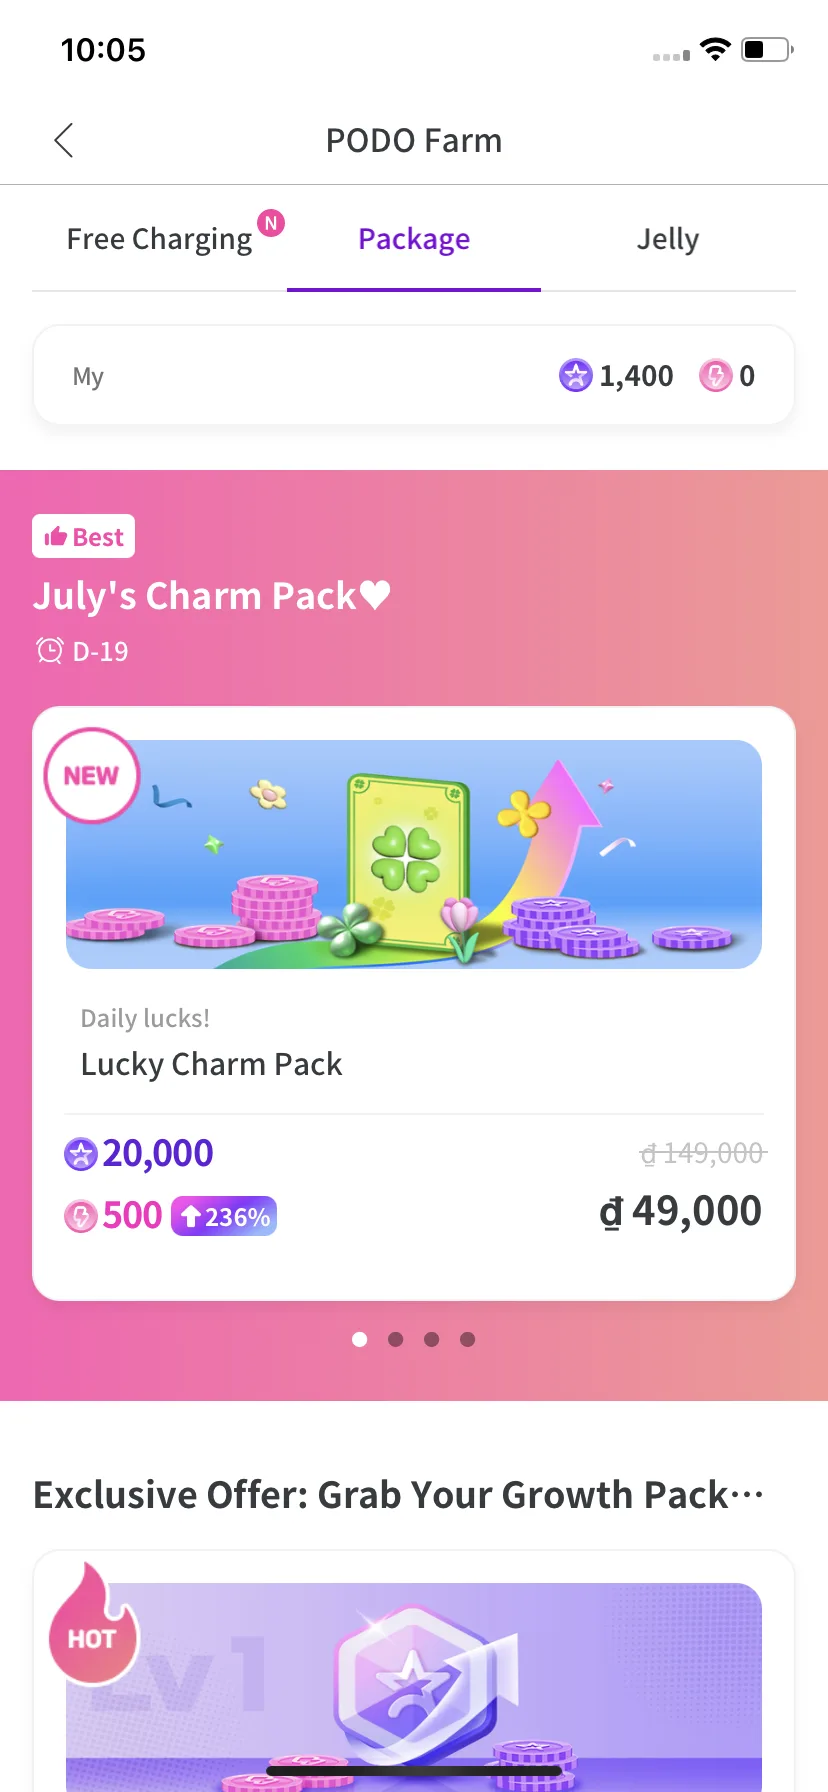Click the alarm clock D-19 icon
Screen dimensions: 828x1792
pyautogui.click(x=50, y=651)
